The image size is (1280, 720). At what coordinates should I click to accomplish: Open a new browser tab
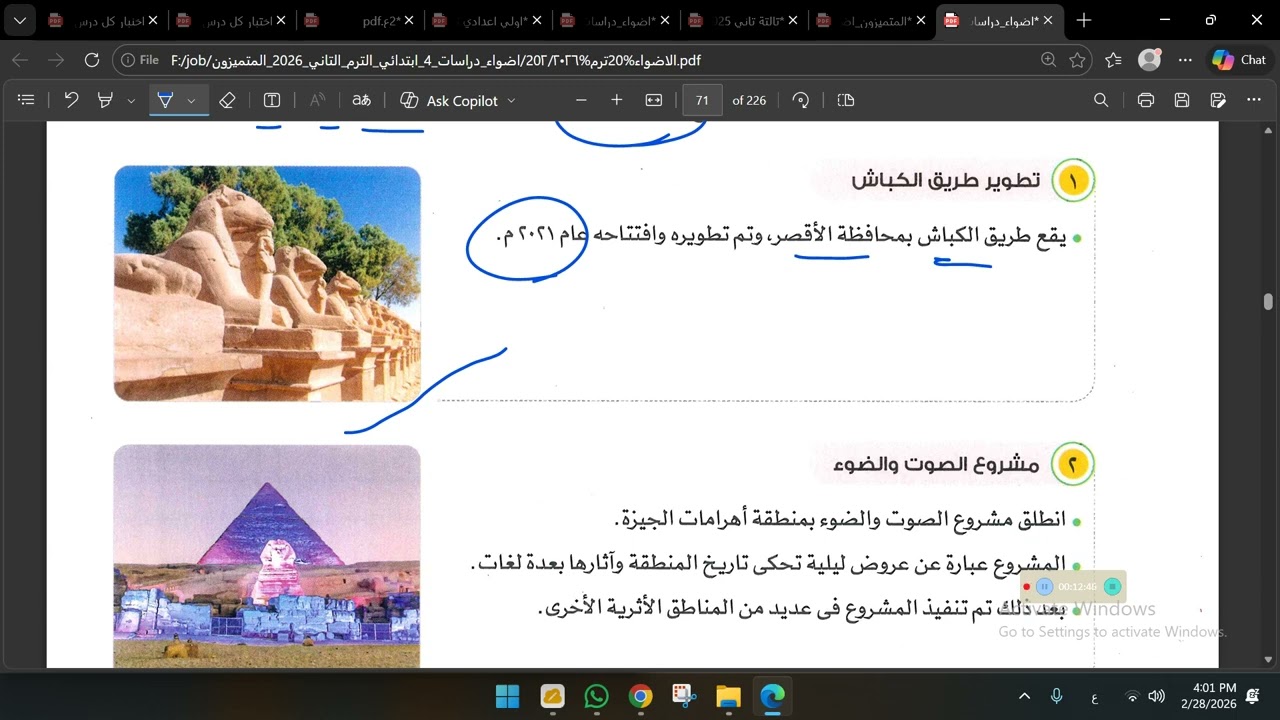point(1084,20)
